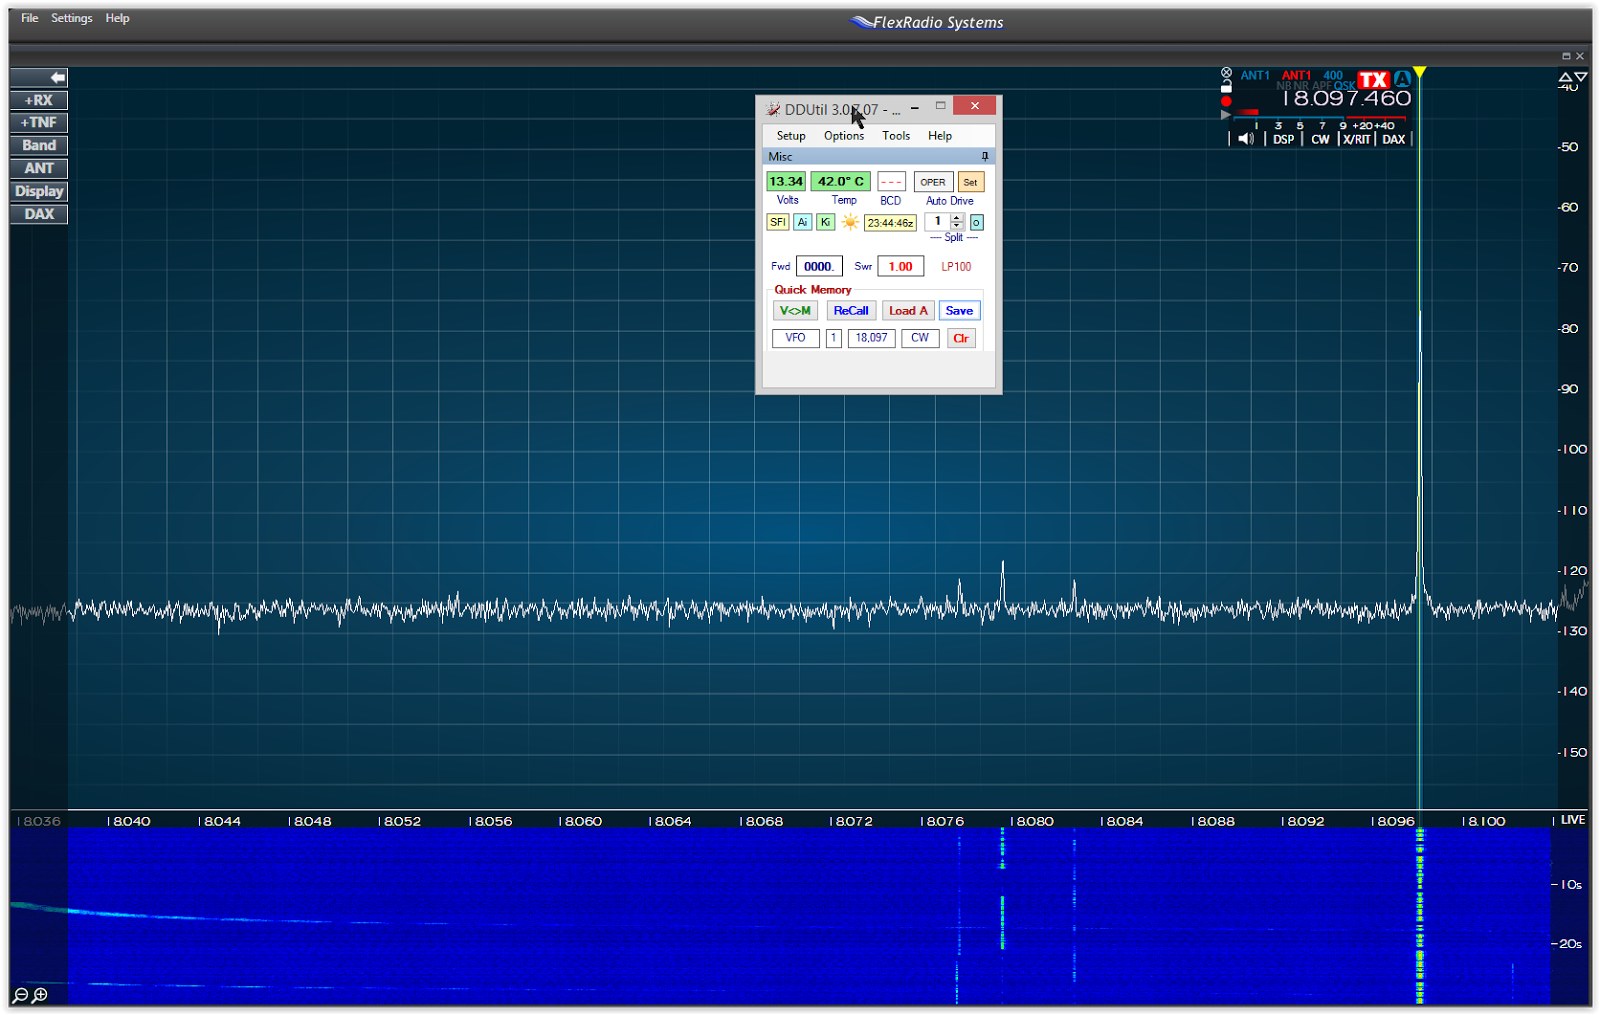Click the 400 filter width indicator
This screenshot has width=1600, height=1015.
(x=1333, y=75)
